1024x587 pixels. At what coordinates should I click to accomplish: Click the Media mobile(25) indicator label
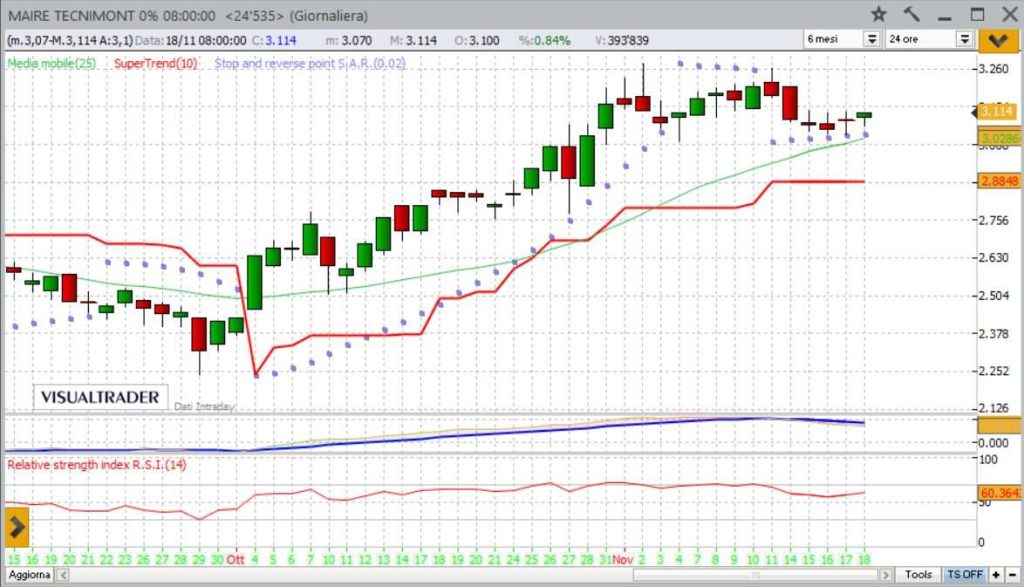[52, 63]
